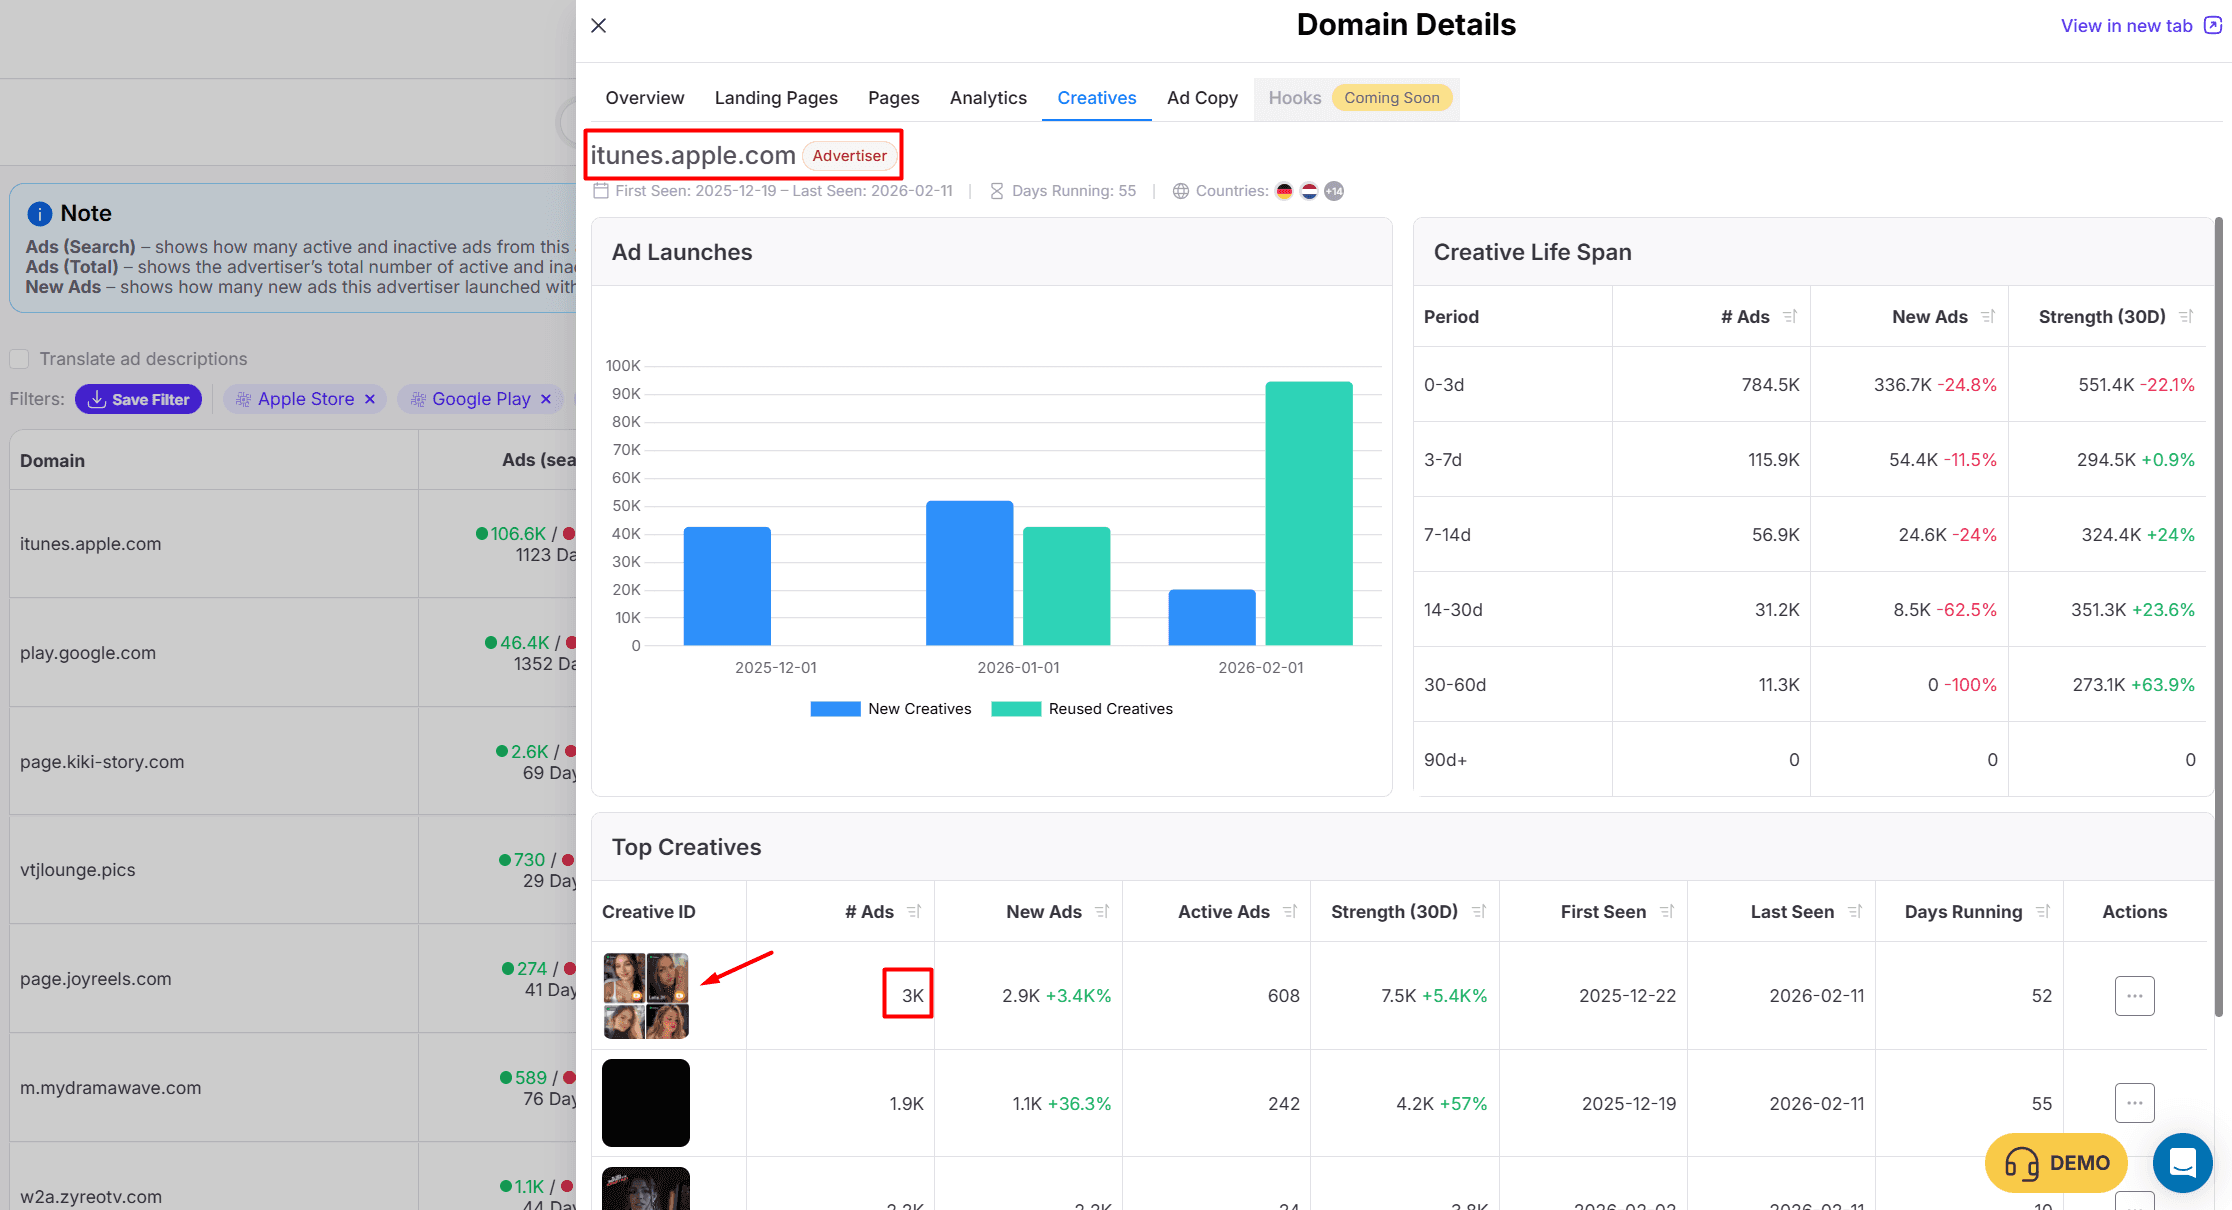Open the Landing Pages tab

click(x=776, y=98)
